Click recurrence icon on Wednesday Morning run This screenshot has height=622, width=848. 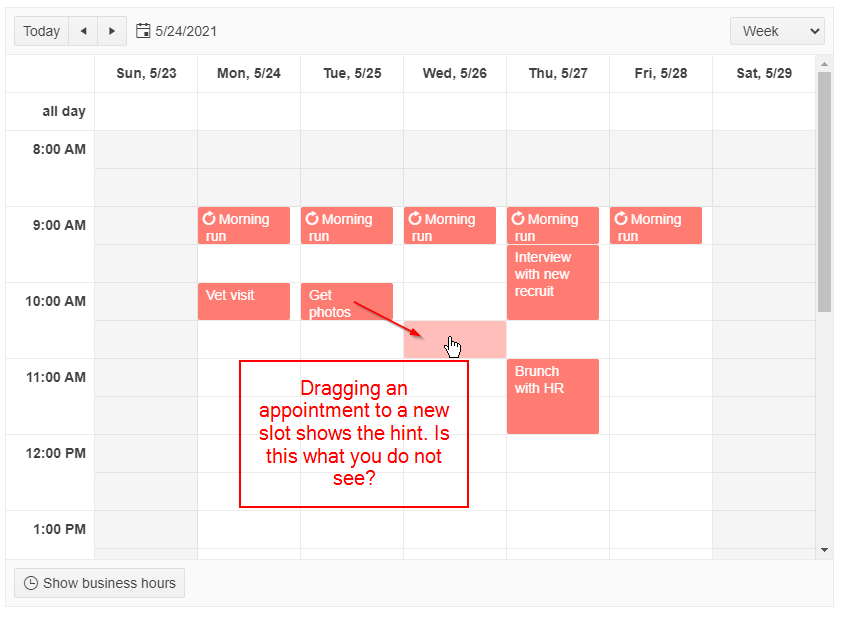[415, 219]
